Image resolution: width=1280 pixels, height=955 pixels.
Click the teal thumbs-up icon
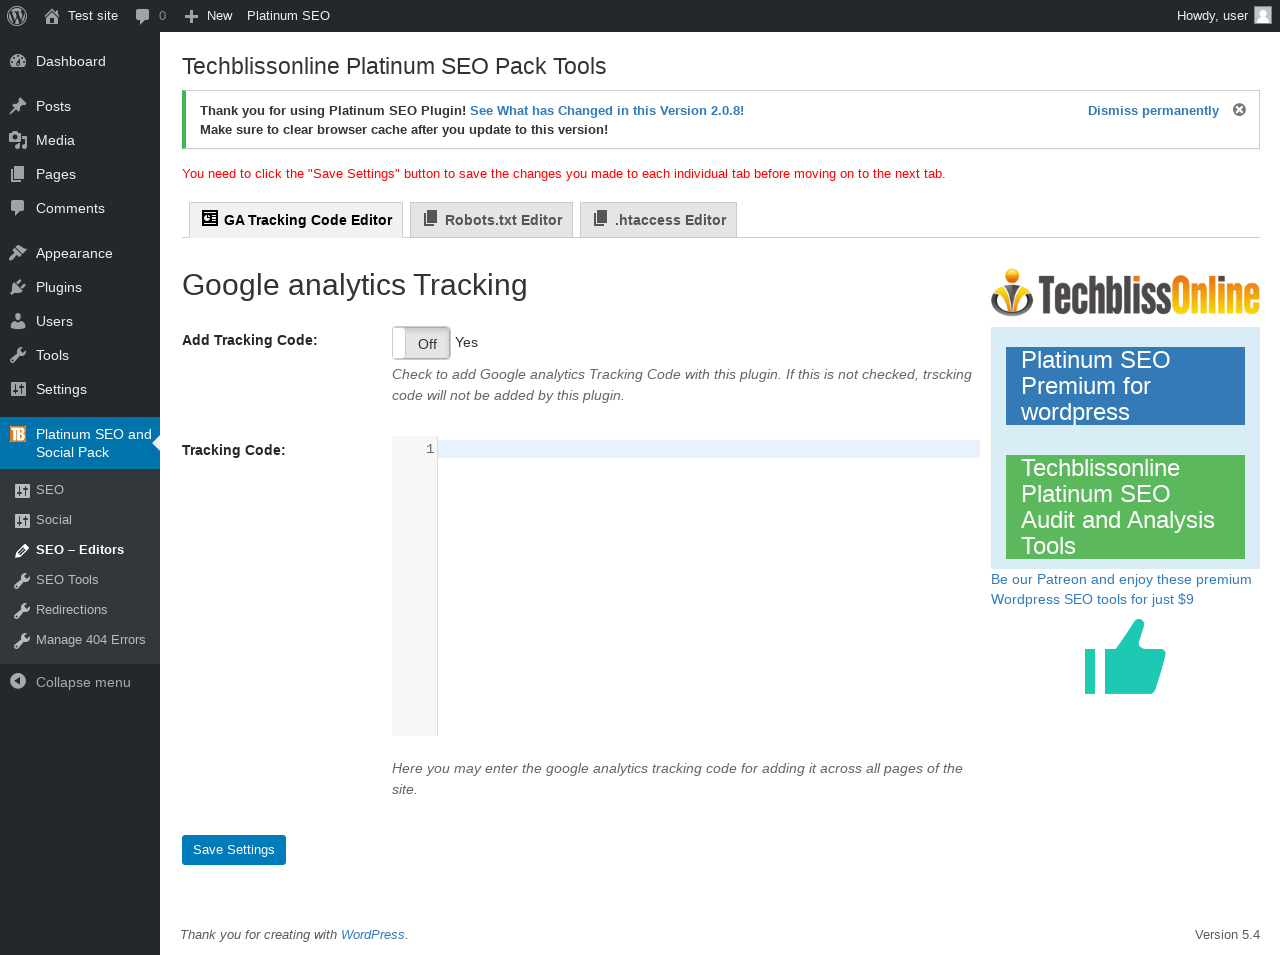1125,657
